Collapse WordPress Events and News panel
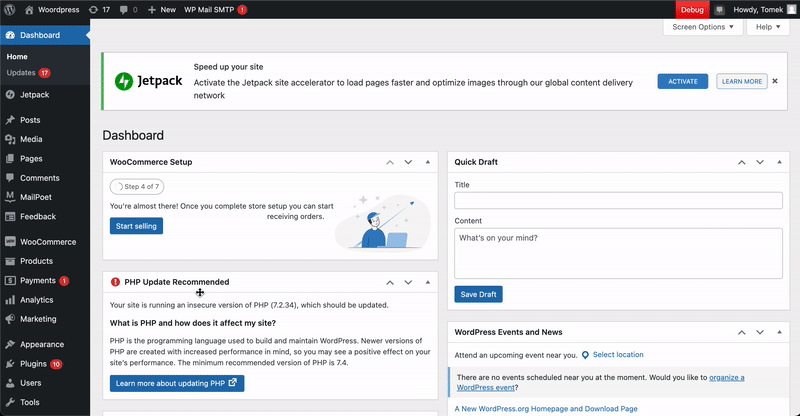800x416 pixels. [x=779, y=332]
